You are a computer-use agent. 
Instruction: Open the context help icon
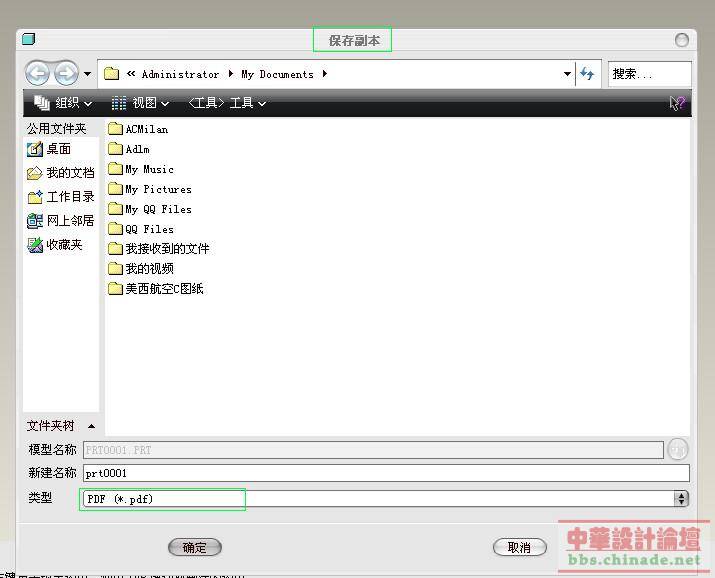[677, 103]
